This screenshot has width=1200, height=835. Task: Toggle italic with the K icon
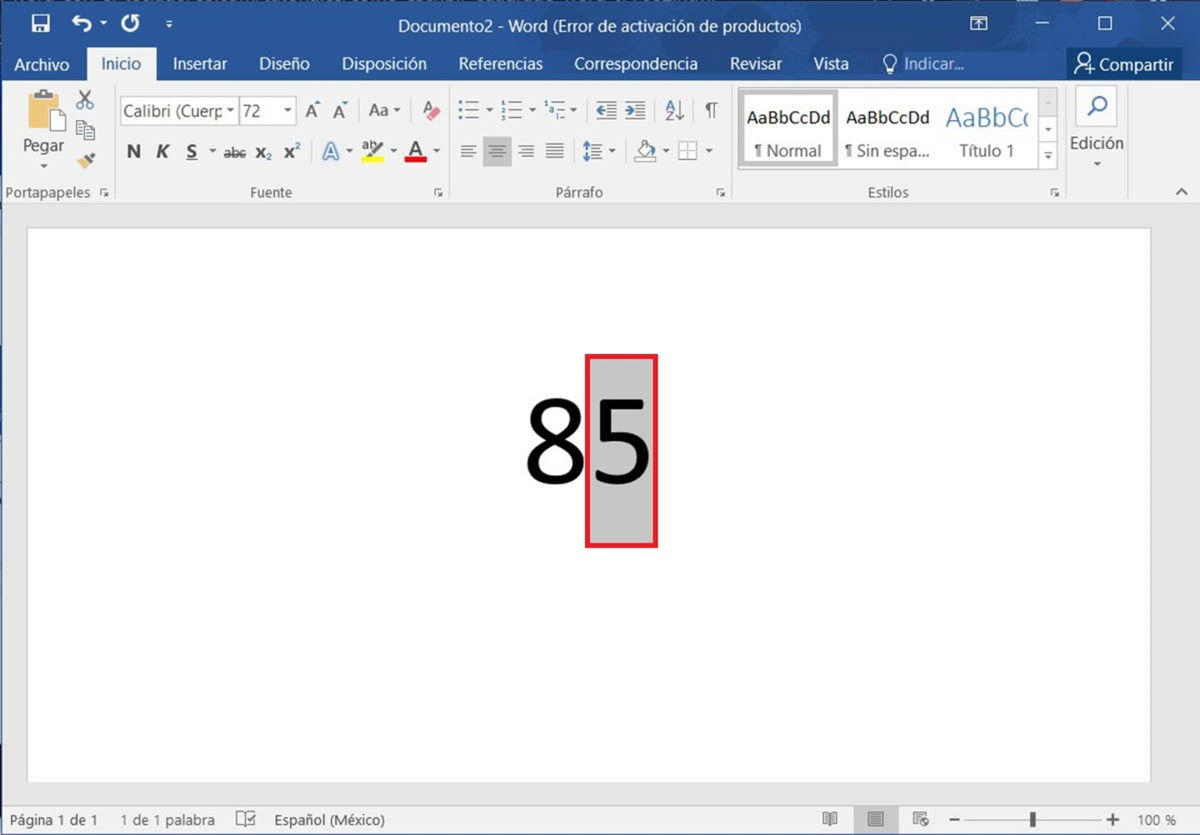point(163,151)
